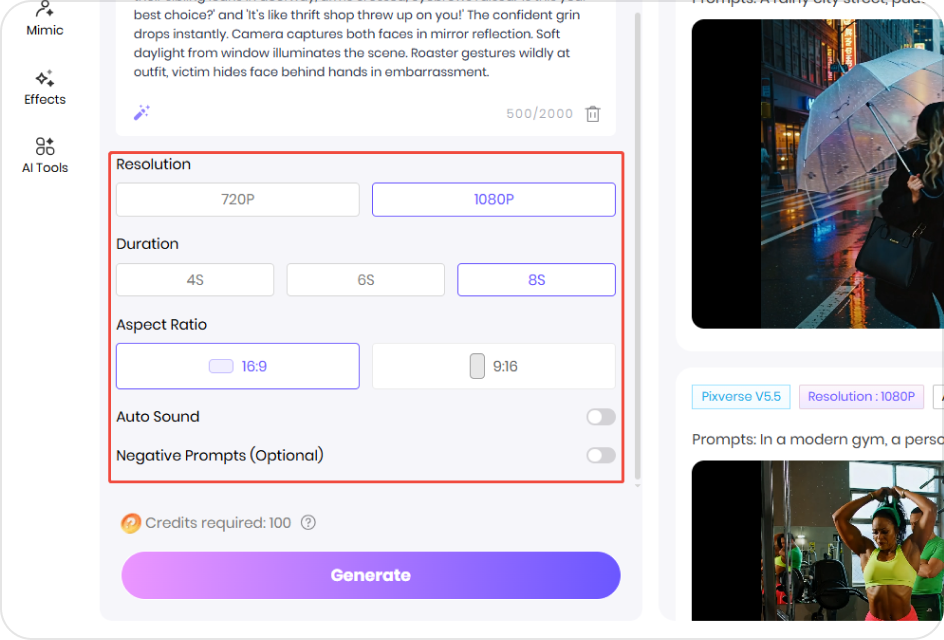Select the 16:9 aspect ratio option
Image resolution: width=944 pixels, height=640 pixels.
pos(237,367)
